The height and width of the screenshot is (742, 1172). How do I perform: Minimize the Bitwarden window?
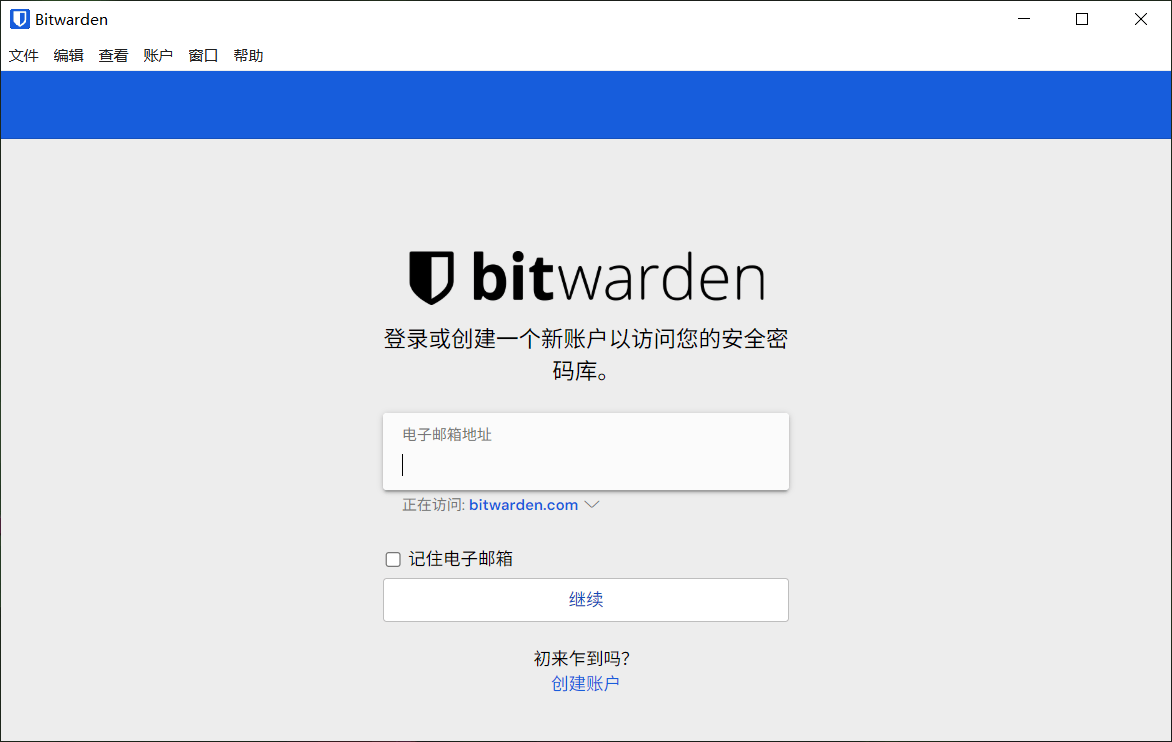1024,19
